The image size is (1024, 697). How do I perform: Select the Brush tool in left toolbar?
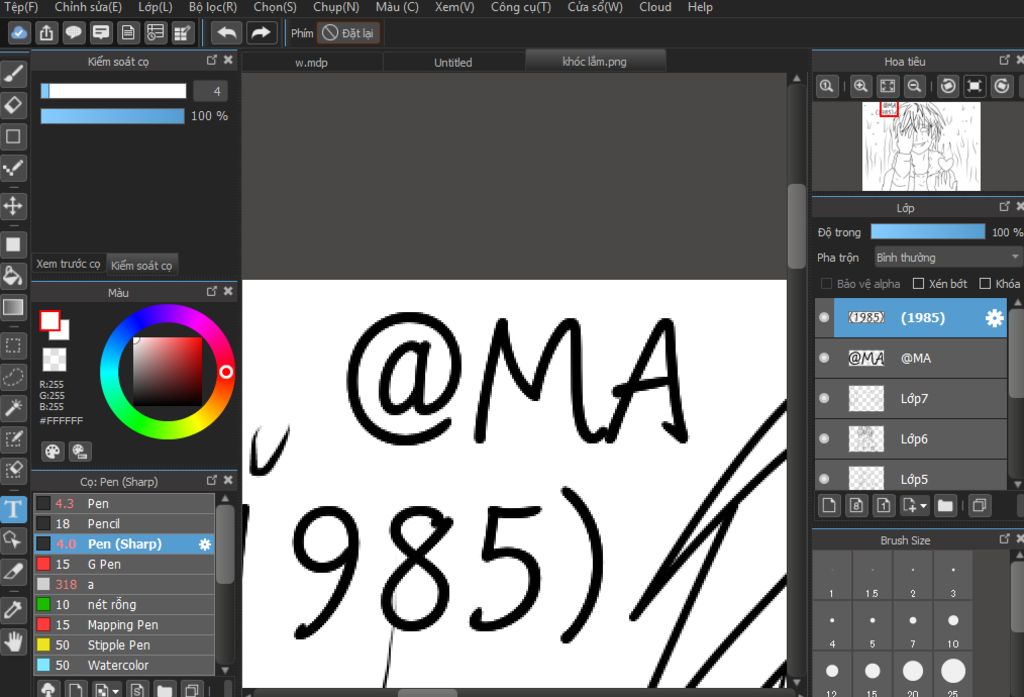(x=14, y=73)
